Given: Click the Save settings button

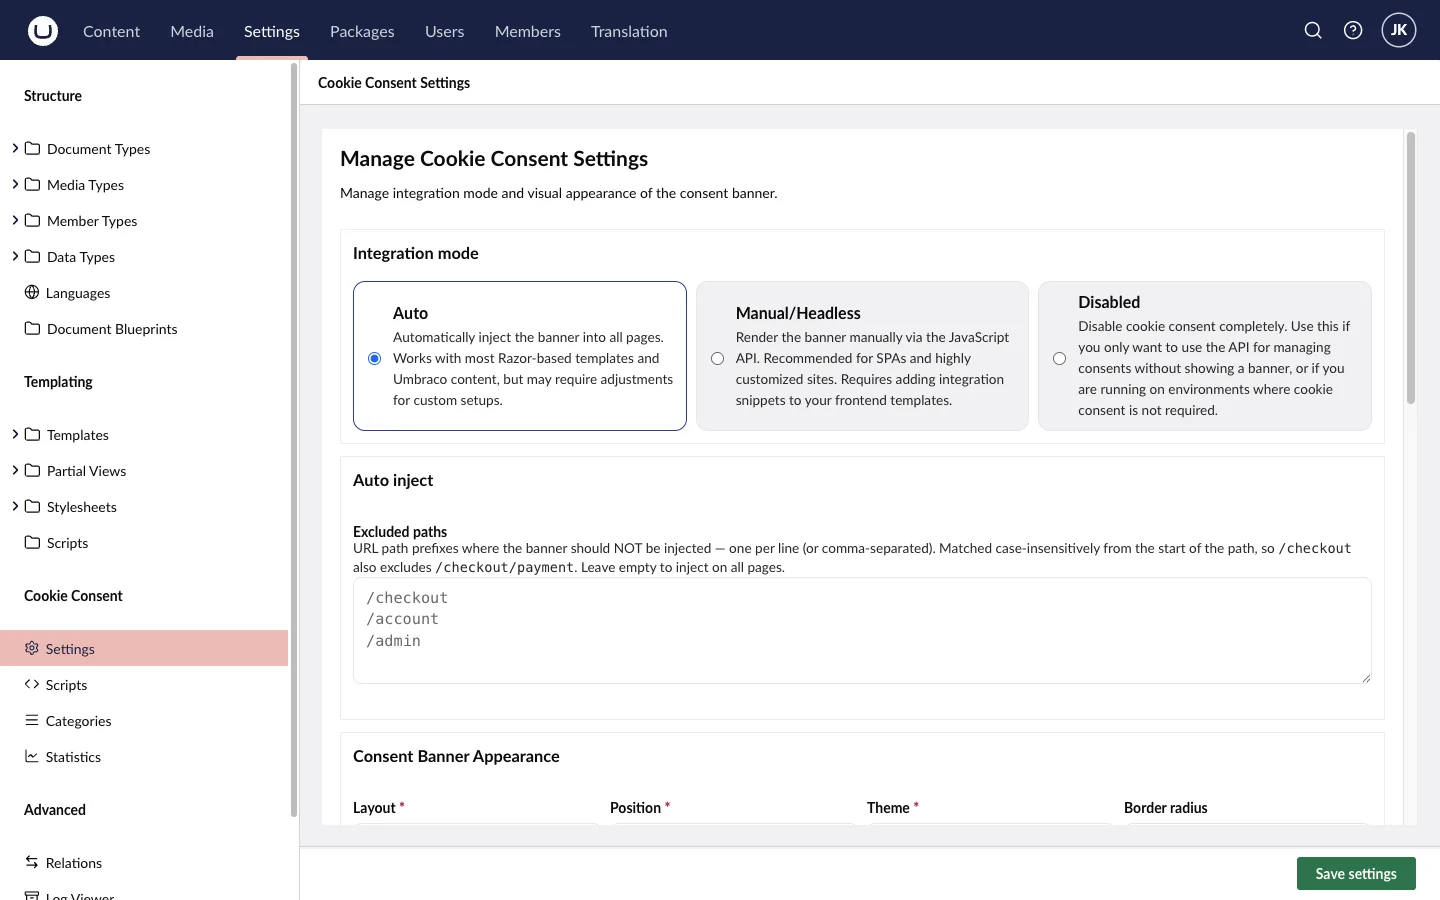Looking at the screenshot, I should [x=1356, y=873].
